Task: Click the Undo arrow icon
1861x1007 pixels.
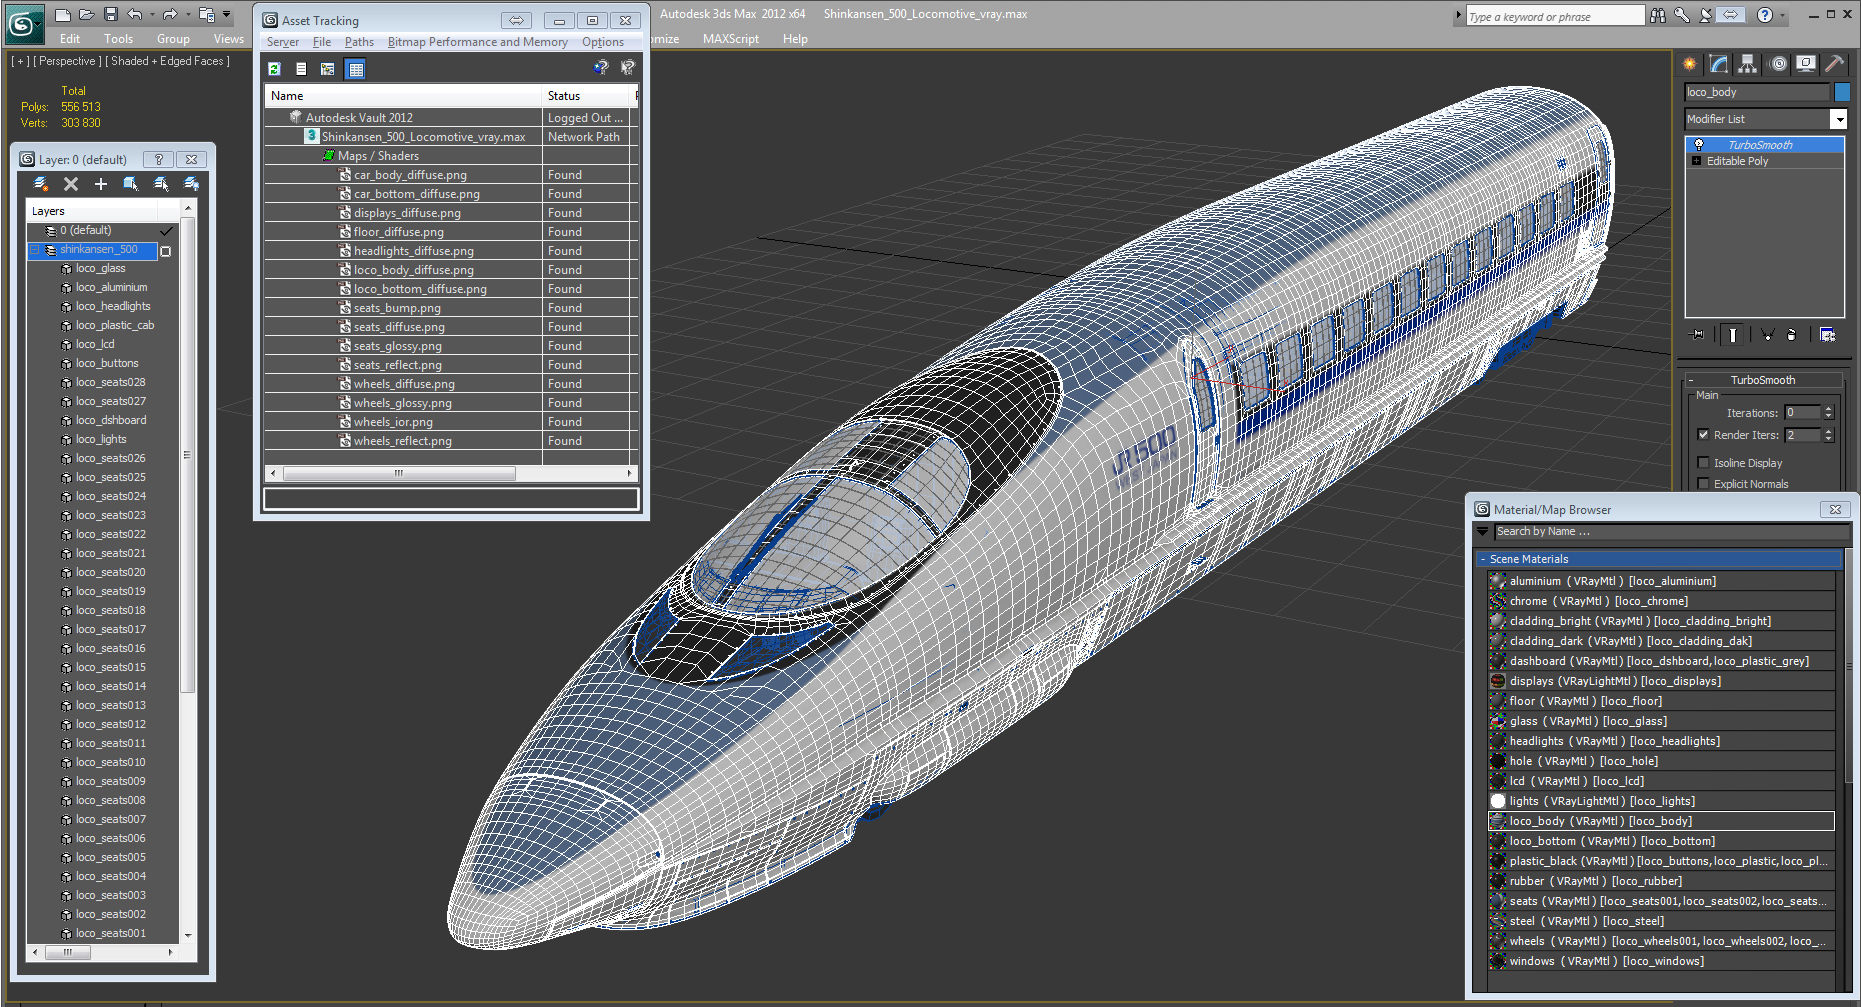Action: pyautogui.click(x=135, y=14)
